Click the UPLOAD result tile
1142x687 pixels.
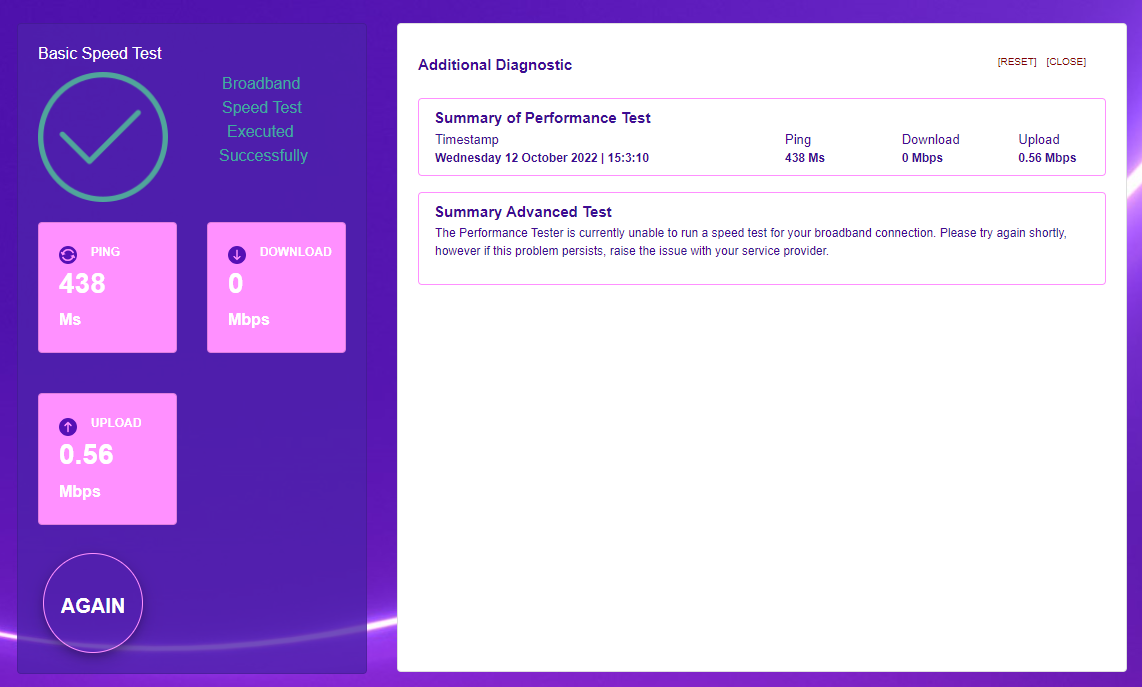[107, 459]
